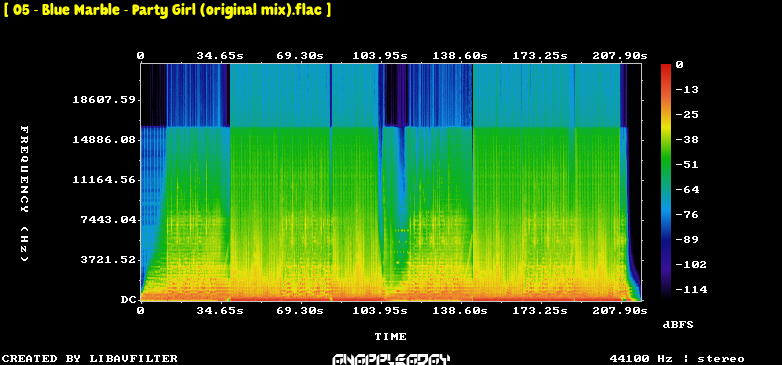The width and height of the screenshot is (782, 365).
Task: Click the 34.65s label on top time axis
Action: (219, 56)
